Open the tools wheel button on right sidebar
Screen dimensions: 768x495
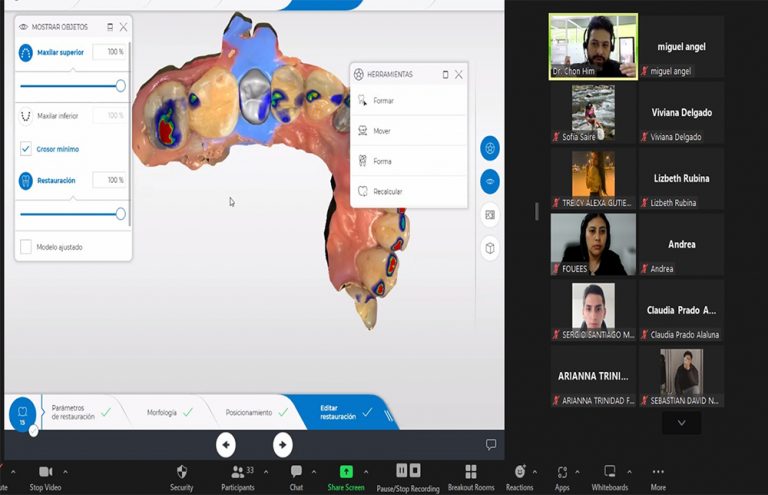pyautogui.click(x=490, y=148)
